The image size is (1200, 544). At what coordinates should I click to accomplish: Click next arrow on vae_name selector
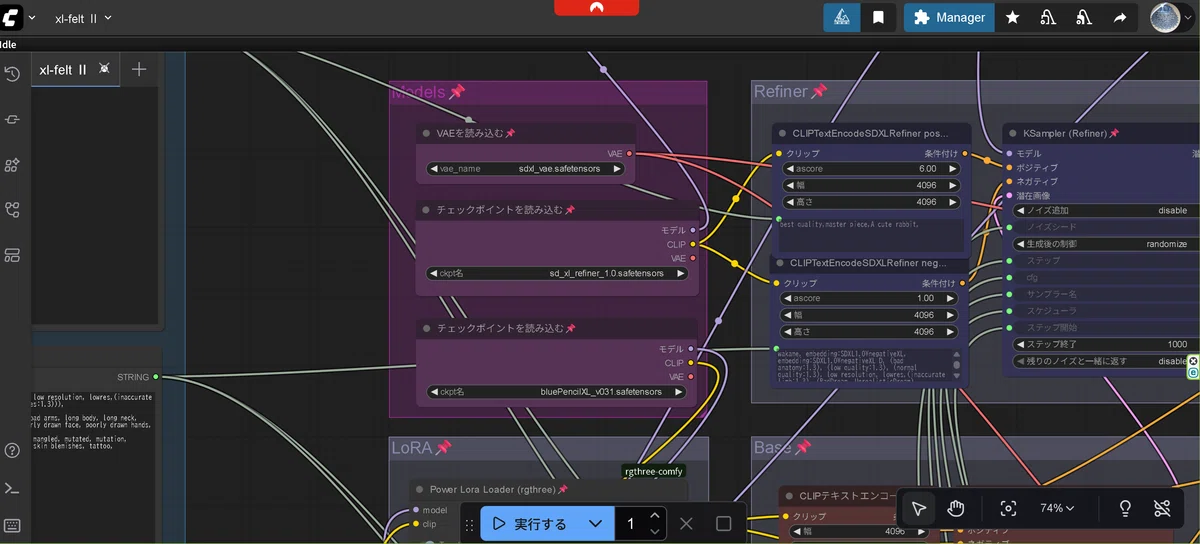(x=617, y=169)
